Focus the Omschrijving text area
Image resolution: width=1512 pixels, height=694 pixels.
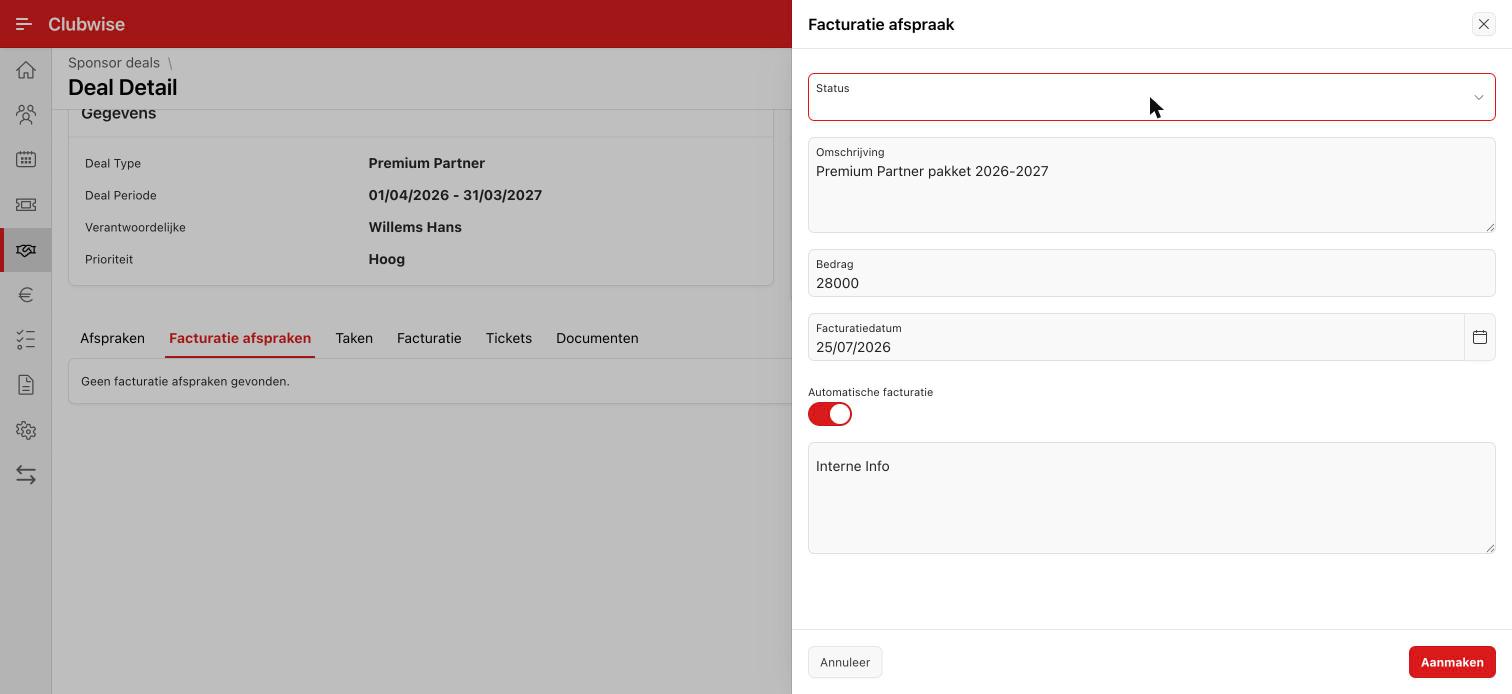1151,185
